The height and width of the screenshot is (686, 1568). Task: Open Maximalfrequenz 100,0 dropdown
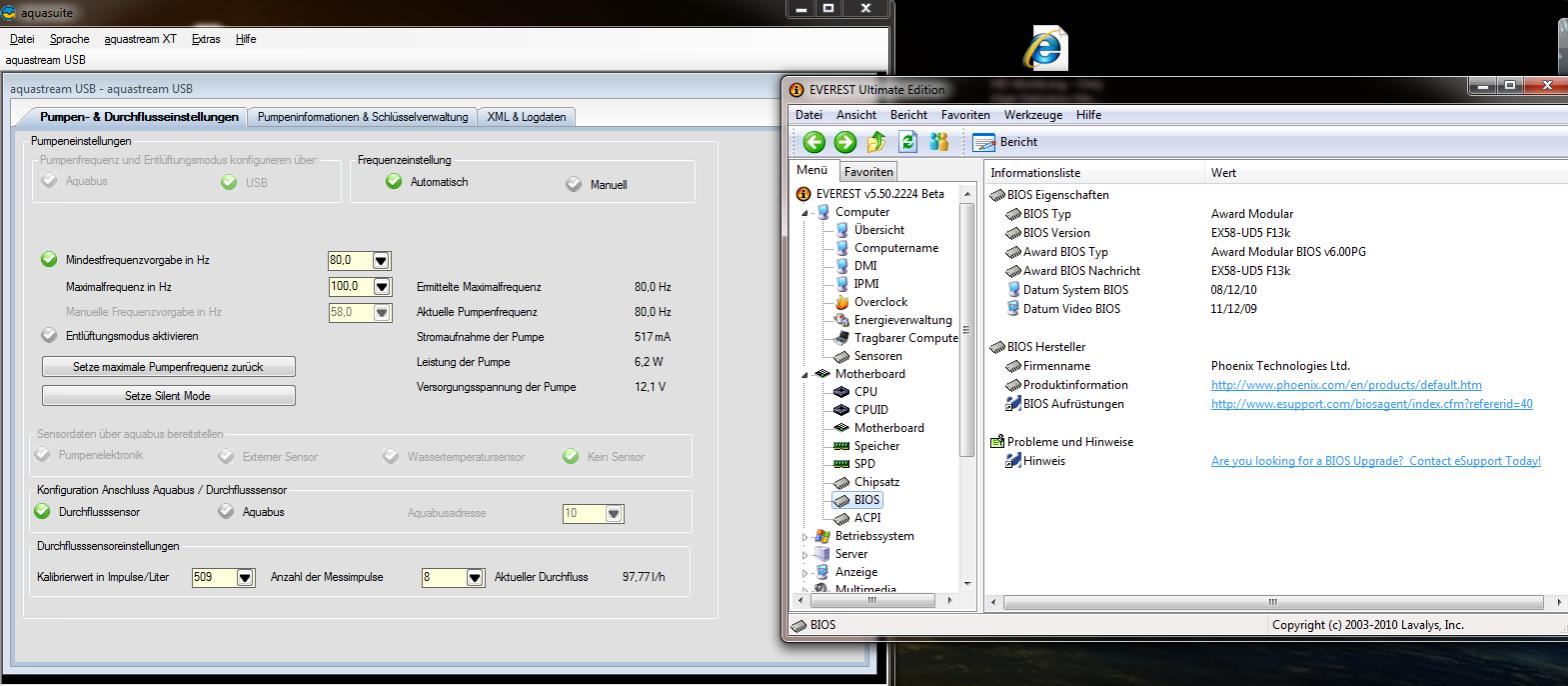[381, 286]
